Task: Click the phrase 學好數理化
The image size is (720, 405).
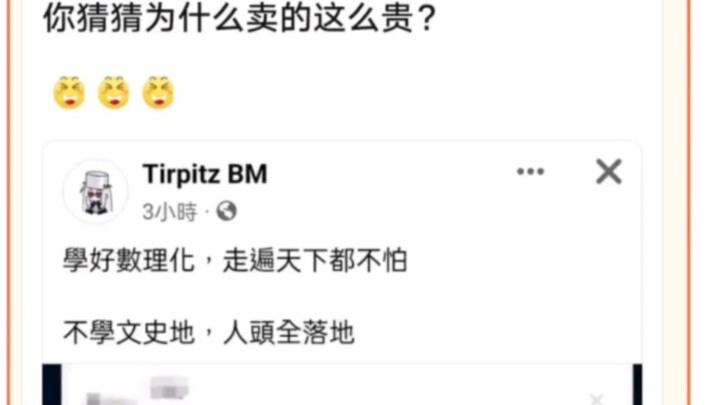Action: point(129,260)
